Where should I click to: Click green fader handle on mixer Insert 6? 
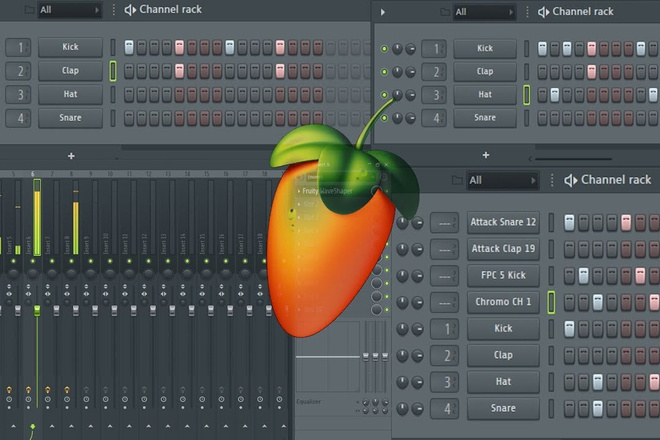(x=37, y=311)
